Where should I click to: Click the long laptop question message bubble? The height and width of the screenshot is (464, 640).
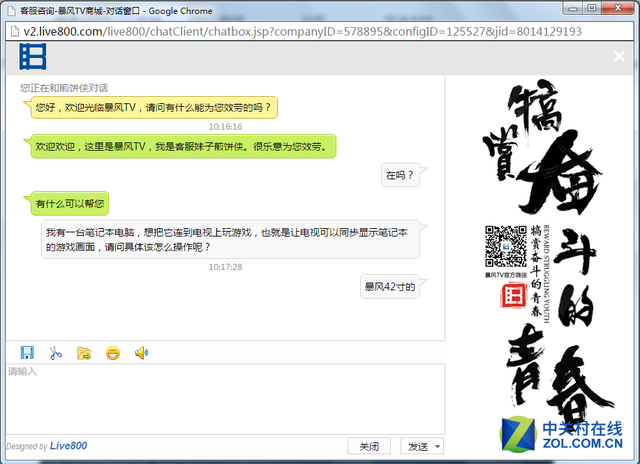(230, 240)
